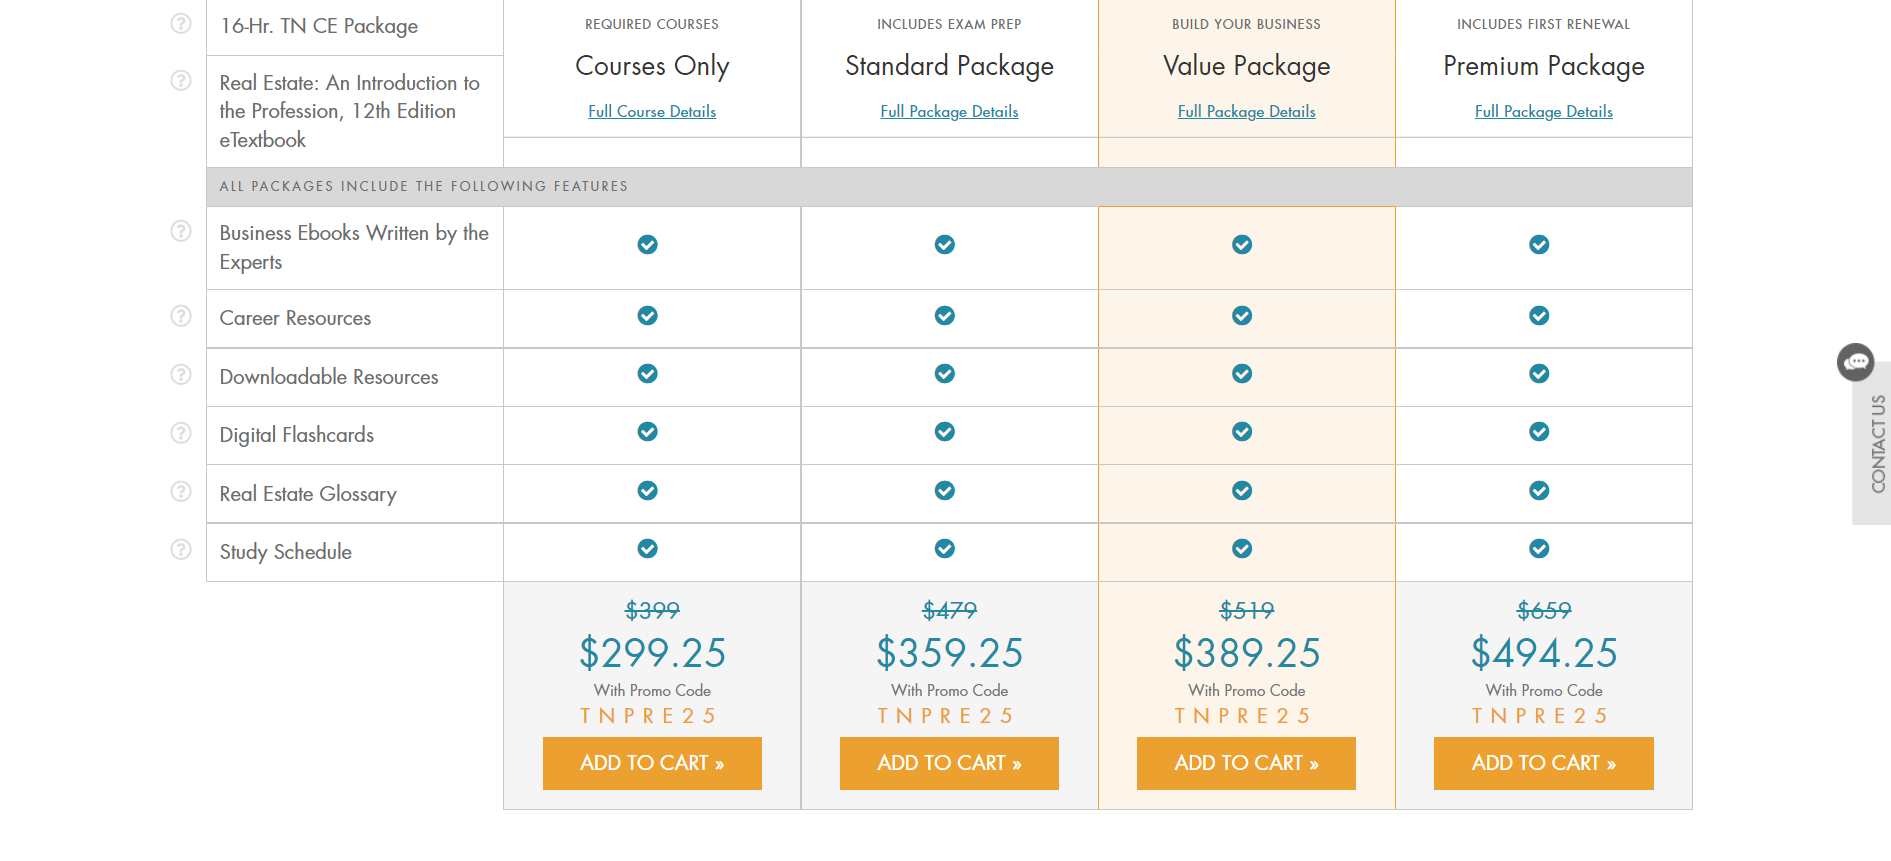Show help for Career Resources
1891x861 pixels.
click(x=181, y=316)
